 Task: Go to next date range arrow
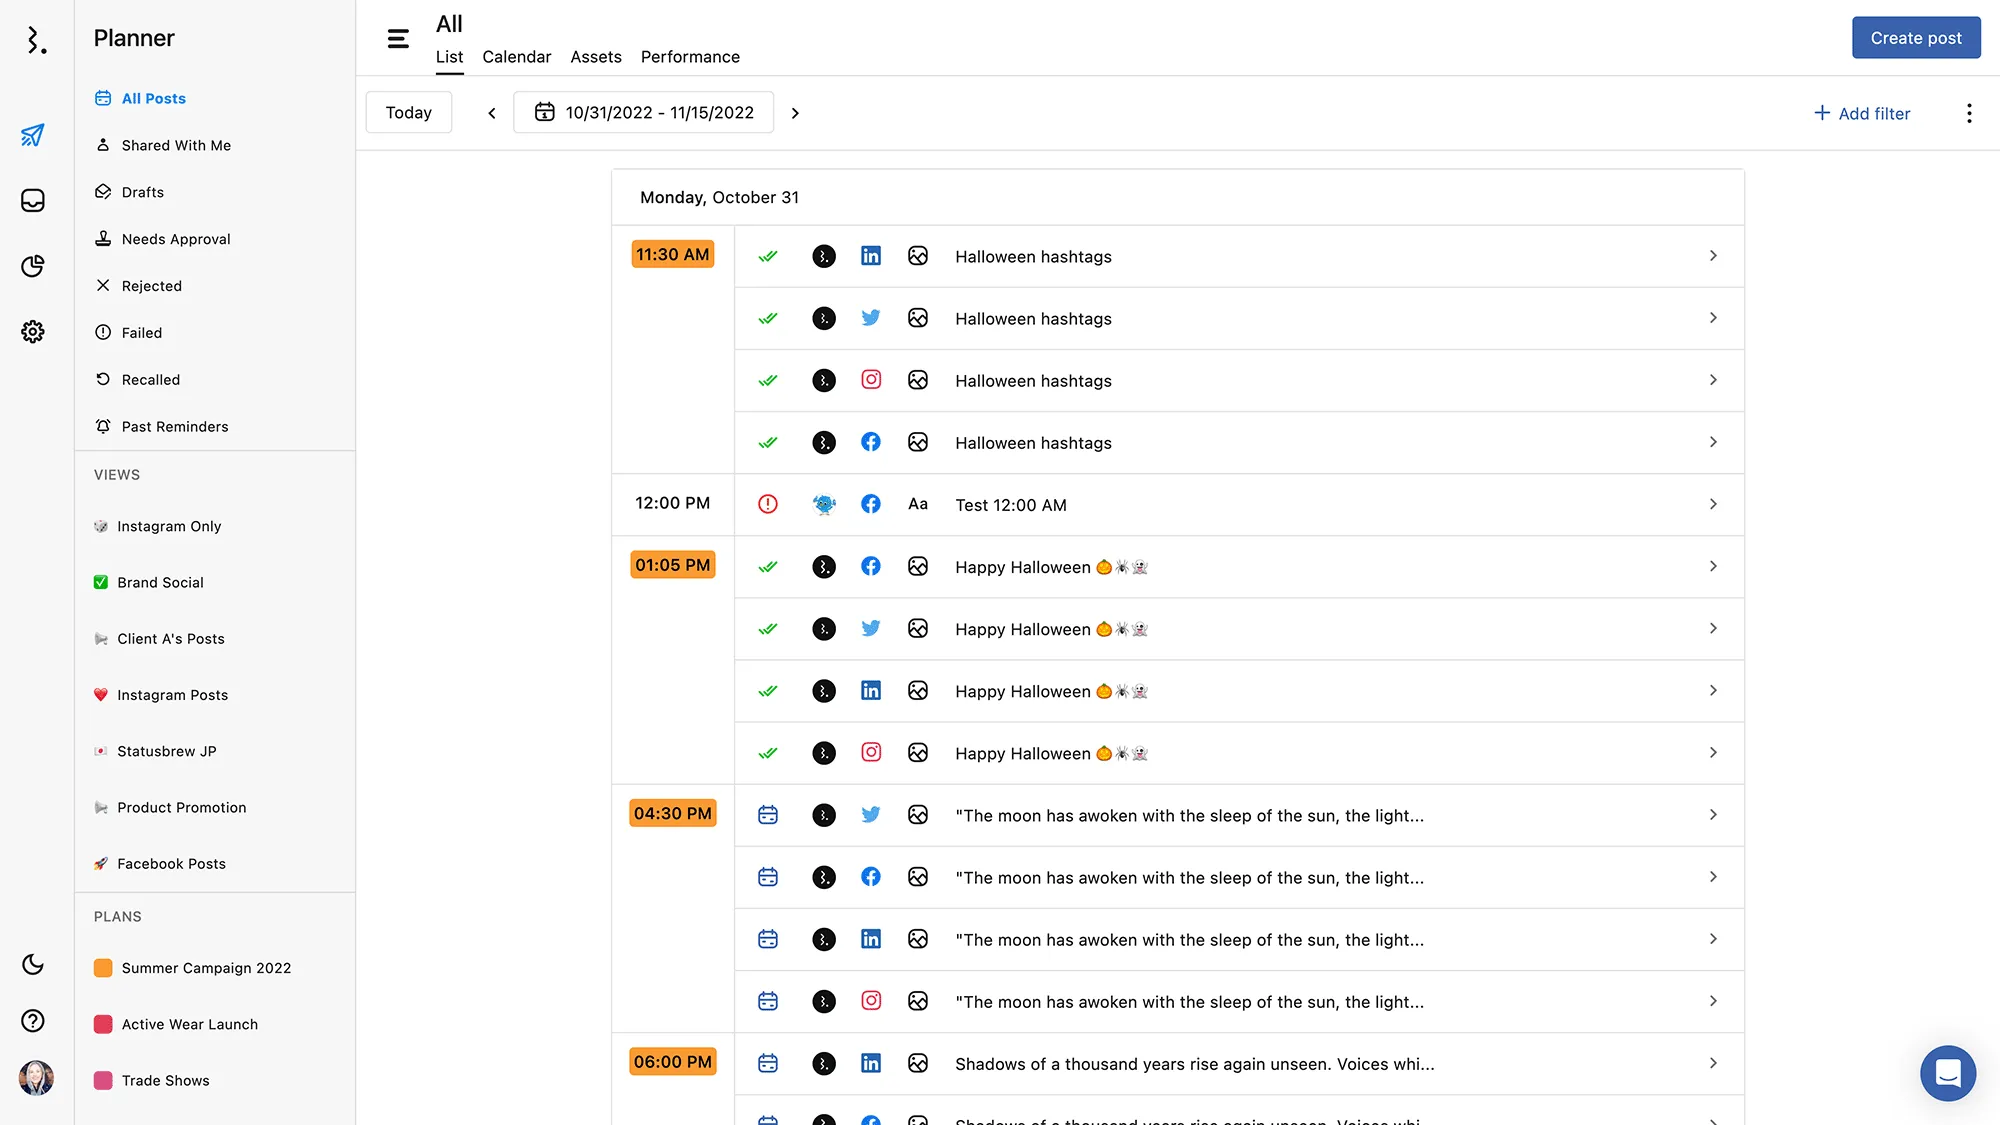[796, 113]
